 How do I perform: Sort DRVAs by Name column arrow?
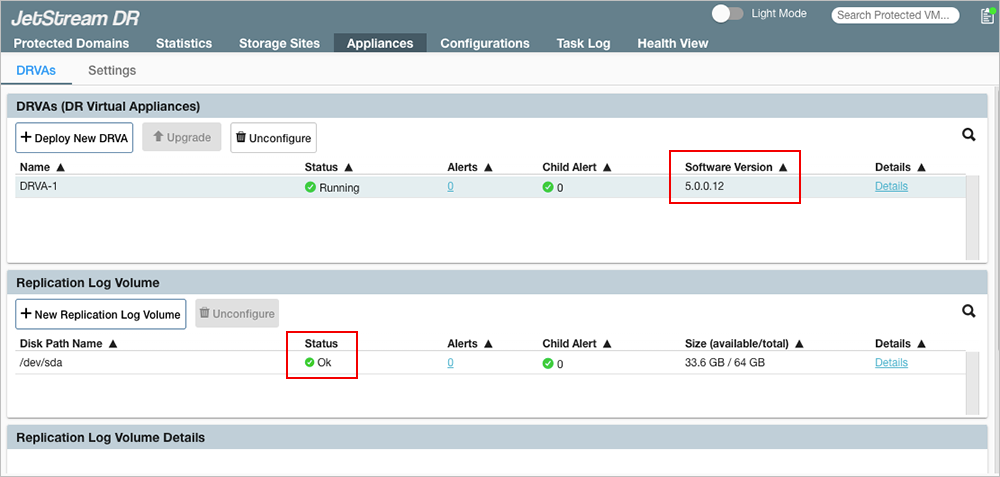[x=60, y=168]
